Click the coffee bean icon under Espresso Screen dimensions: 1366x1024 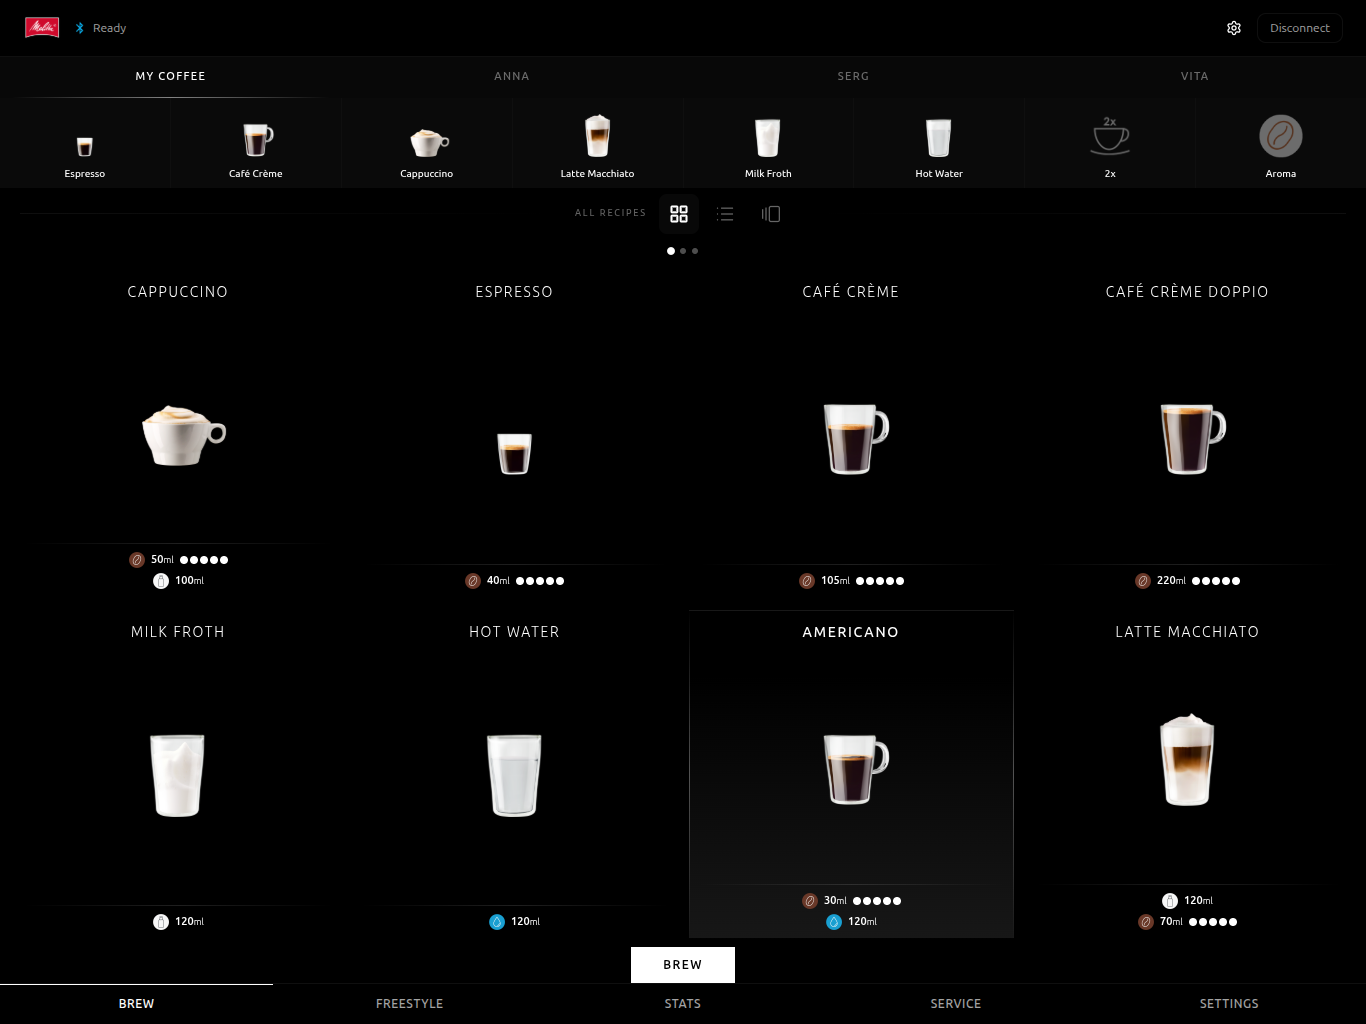[x=473, y=581]
